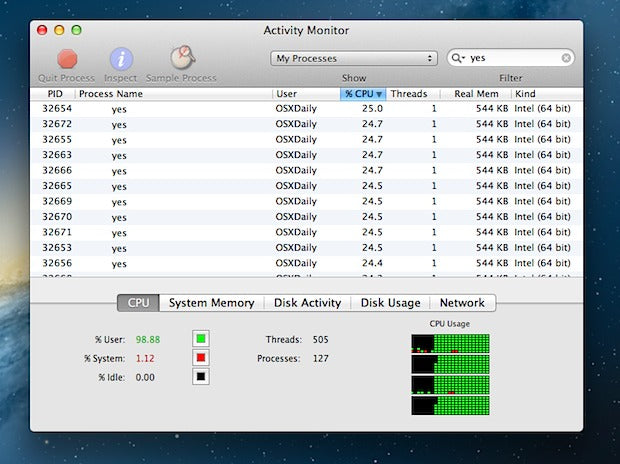Select the Network tab
620x464 pixels.
pyautogui.click(x=462, y=303)
